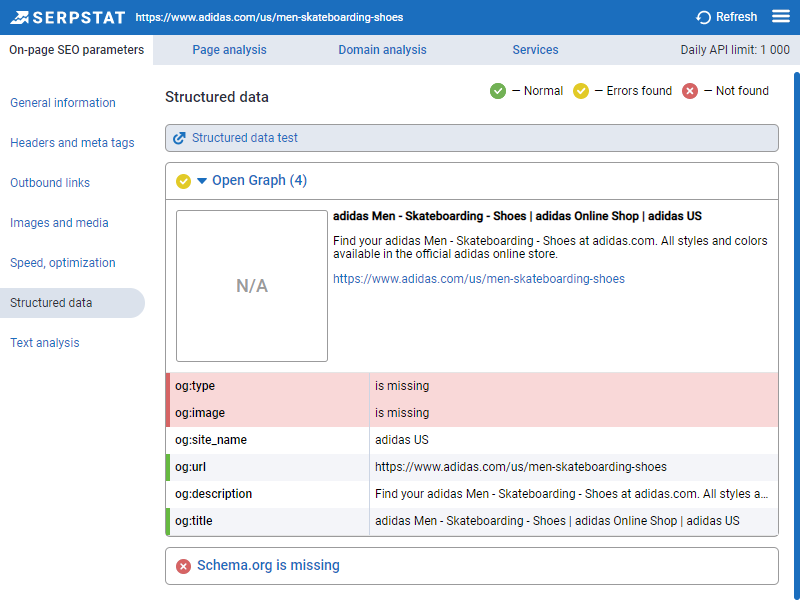
Task: Open General information in the sidebar
Action: click(x=63, y=103)
